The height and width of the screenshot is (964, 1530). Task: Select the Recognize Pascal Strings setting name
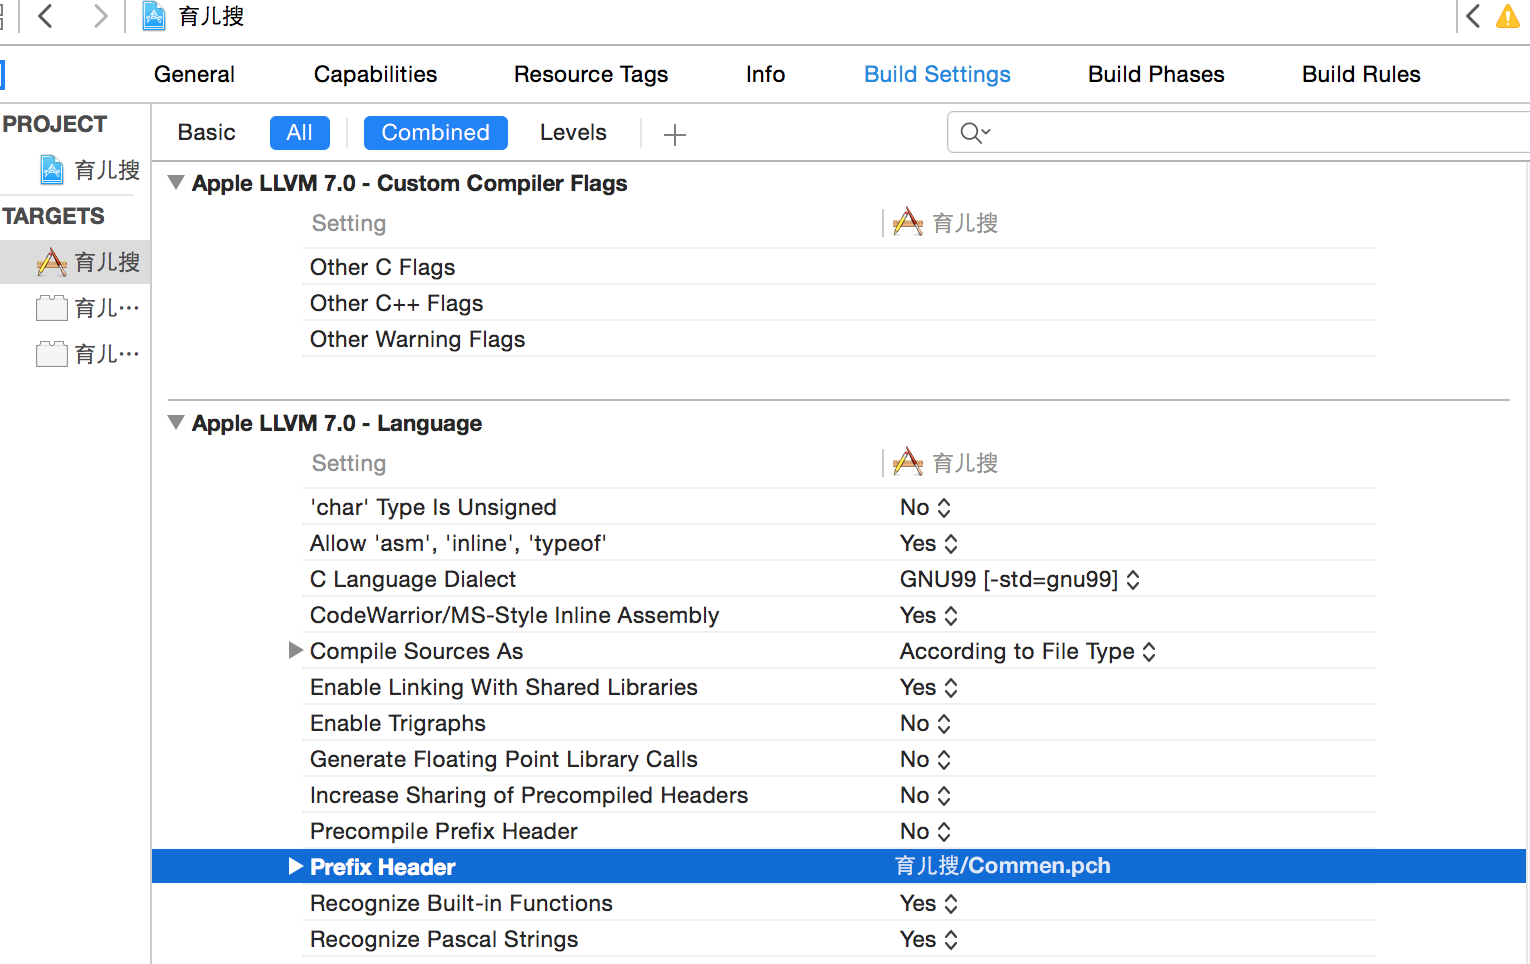pos(444,939)
